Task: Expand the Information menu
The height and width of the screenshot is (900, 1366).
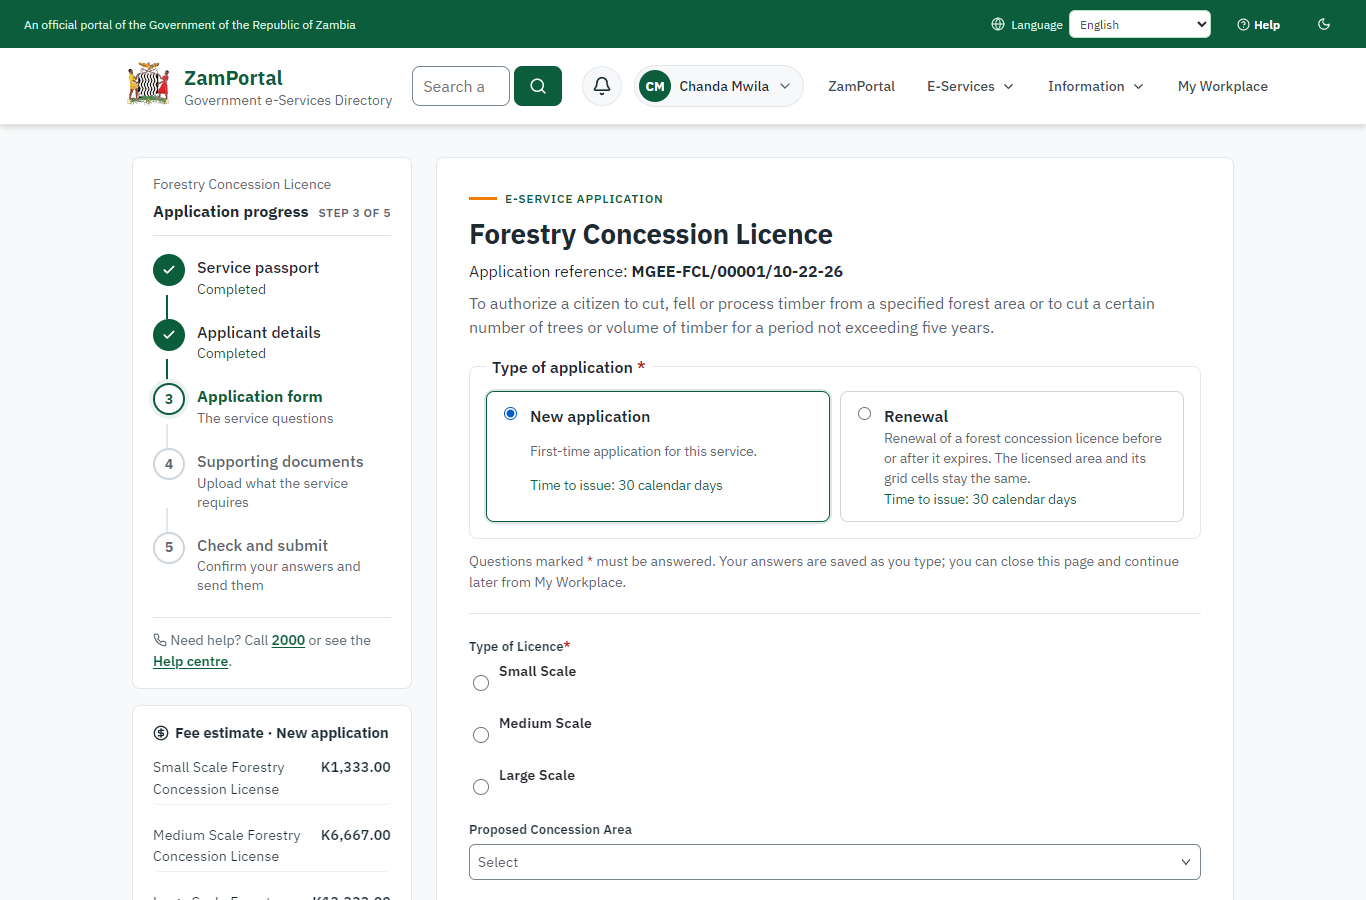Action: [x=1096, y=86]
